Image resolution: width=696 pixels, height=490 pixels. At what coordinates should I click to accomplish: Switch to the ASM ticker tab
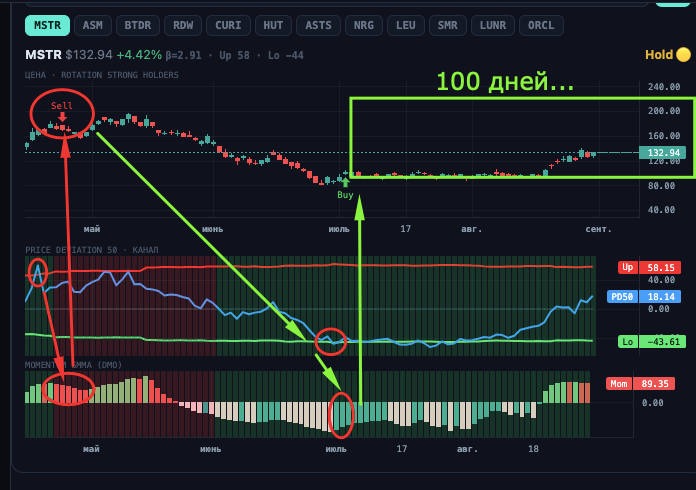(93, 25)
